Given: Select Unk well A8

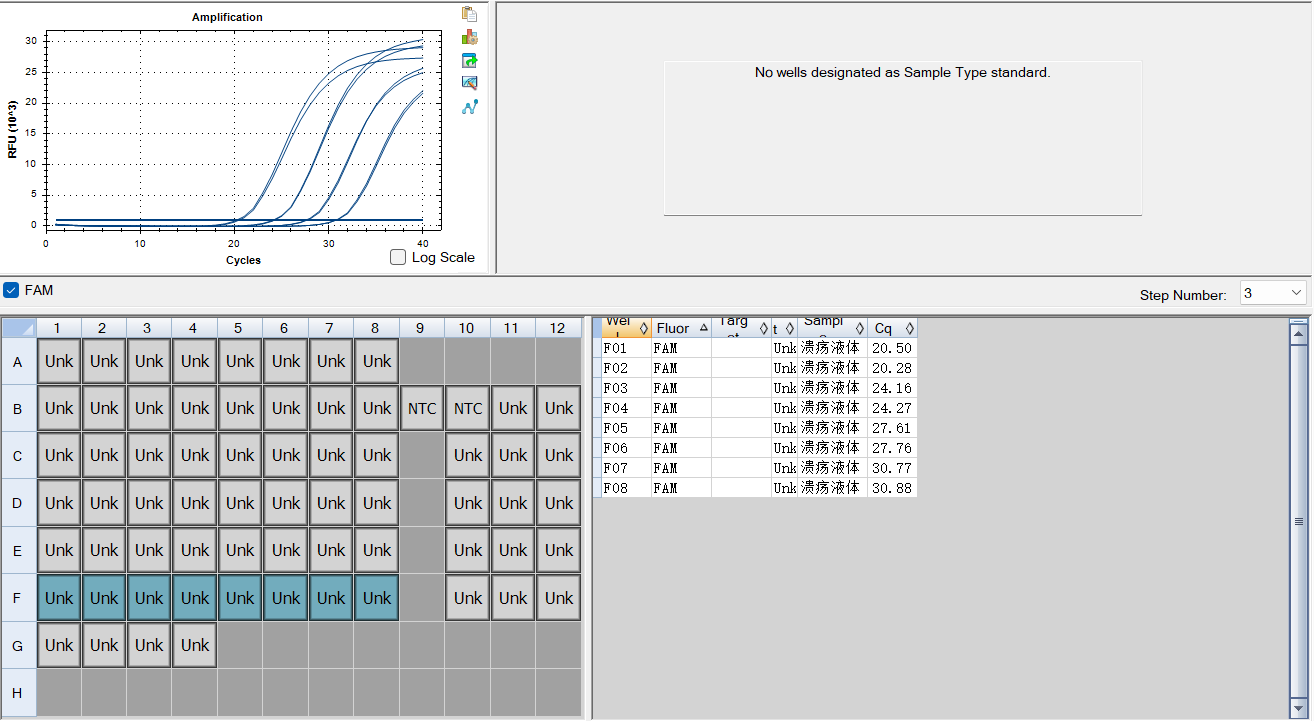Looking at the screenshot, I should [x=377, y=361].
